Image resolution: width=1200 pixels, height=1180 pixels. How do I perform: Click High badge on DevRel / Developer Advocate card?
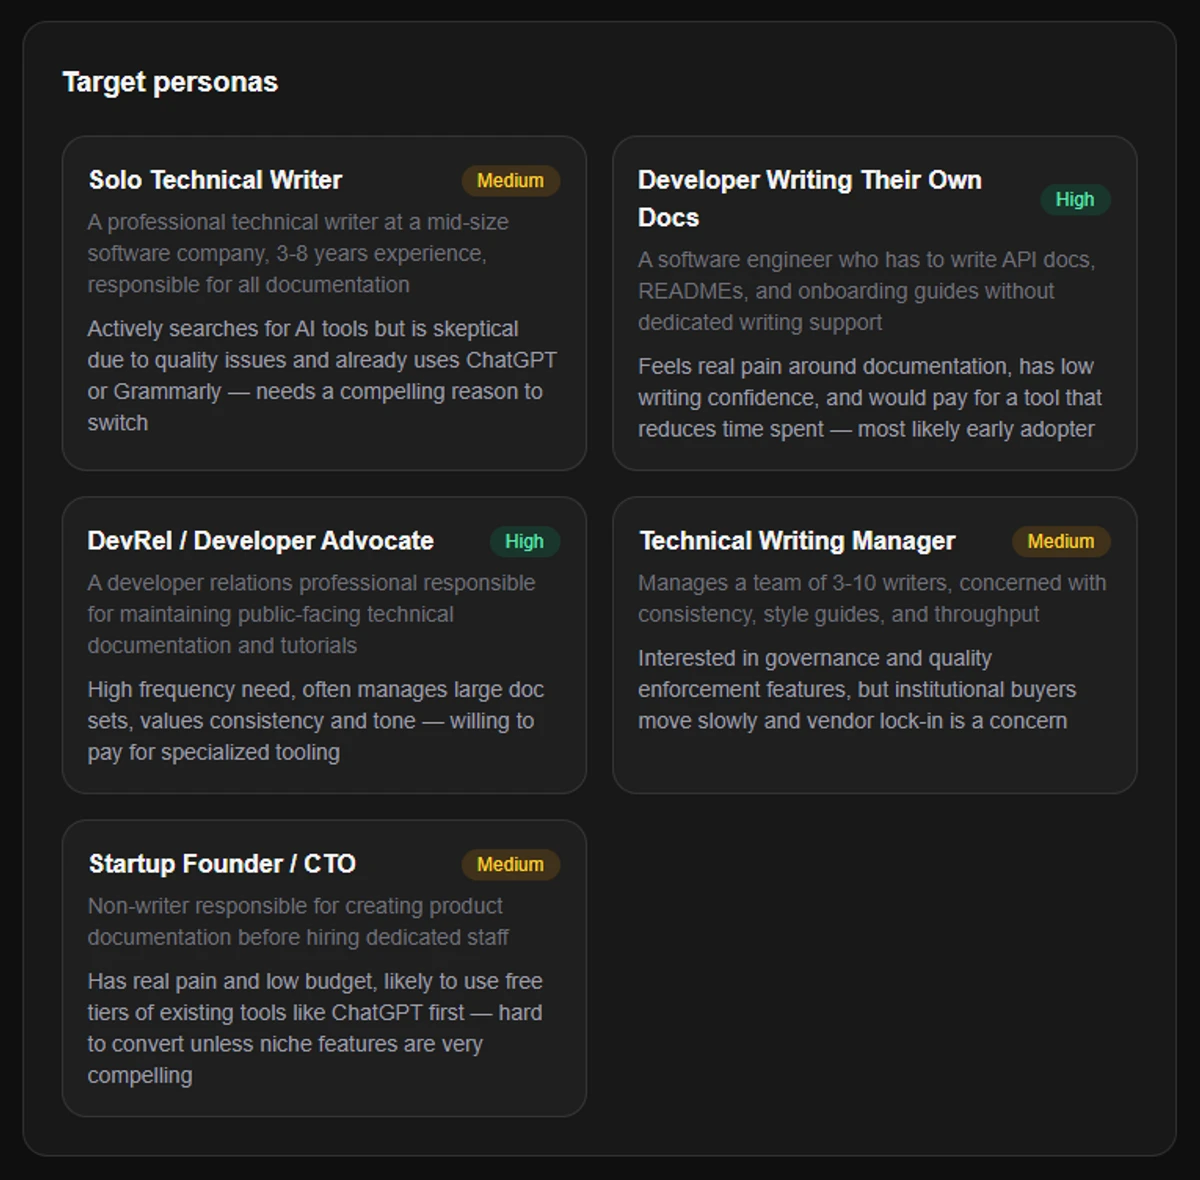click(x=524, y=541)
